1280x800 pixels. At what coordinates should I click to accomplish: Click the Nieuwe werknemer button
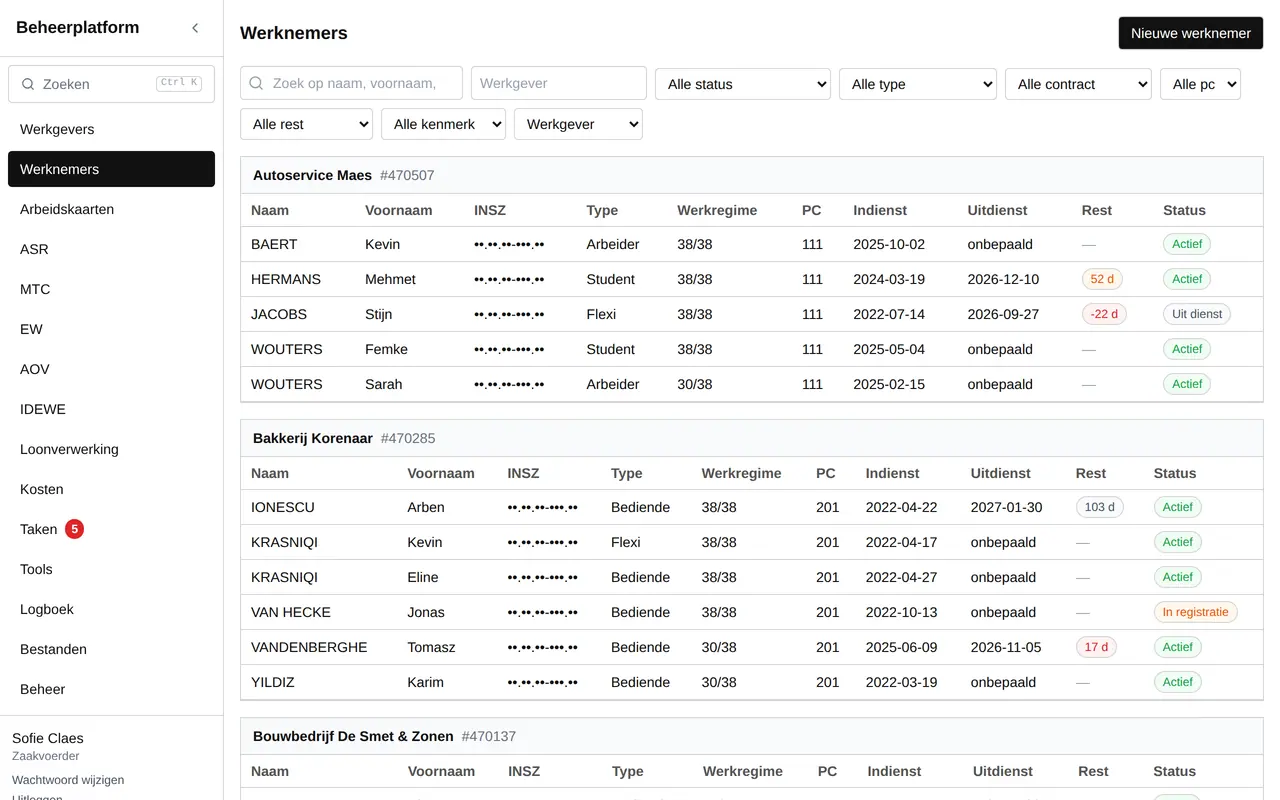pos(1190,33)
